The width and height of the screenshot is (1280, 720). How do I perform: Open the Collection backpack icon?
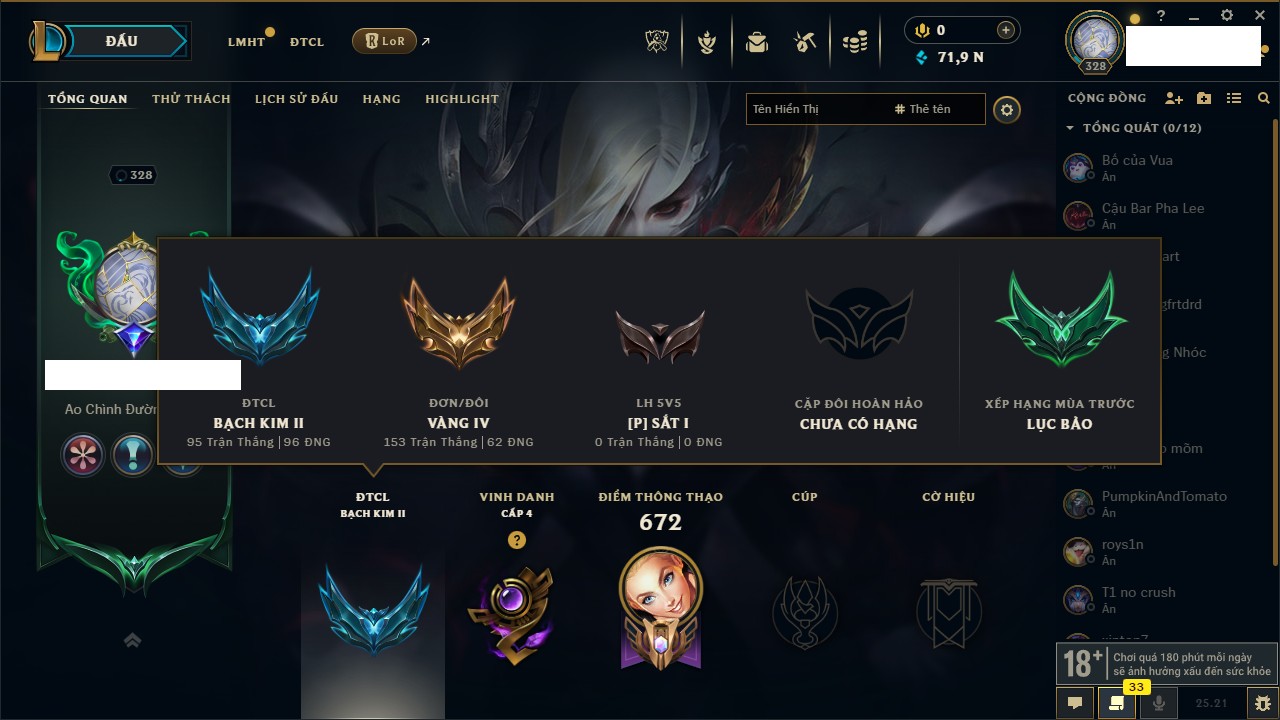(757, 42)
